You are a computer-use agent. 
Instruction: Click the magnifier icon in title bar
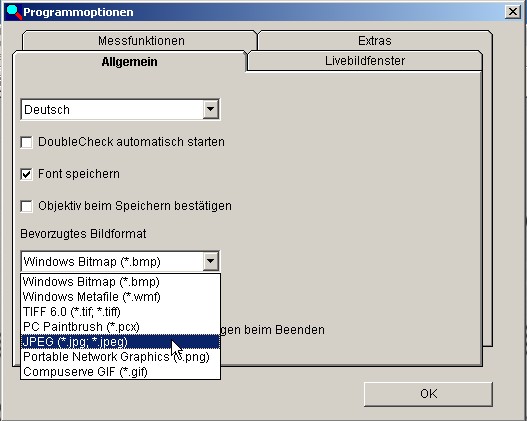point(13,12)
